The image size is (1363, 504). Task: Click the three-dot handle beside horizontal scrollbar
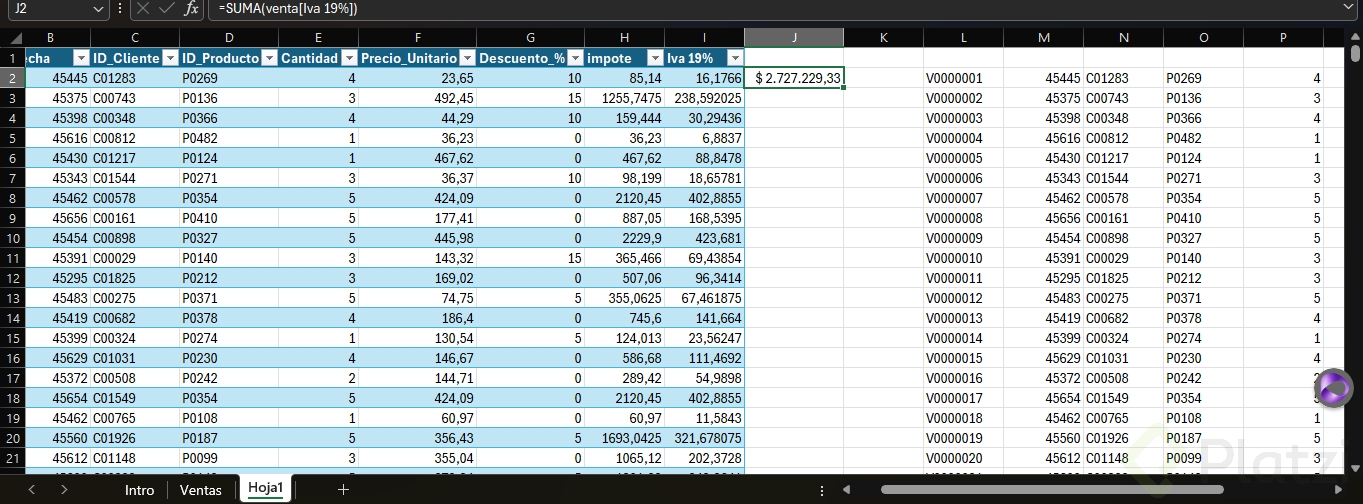[x=822, y=490]
